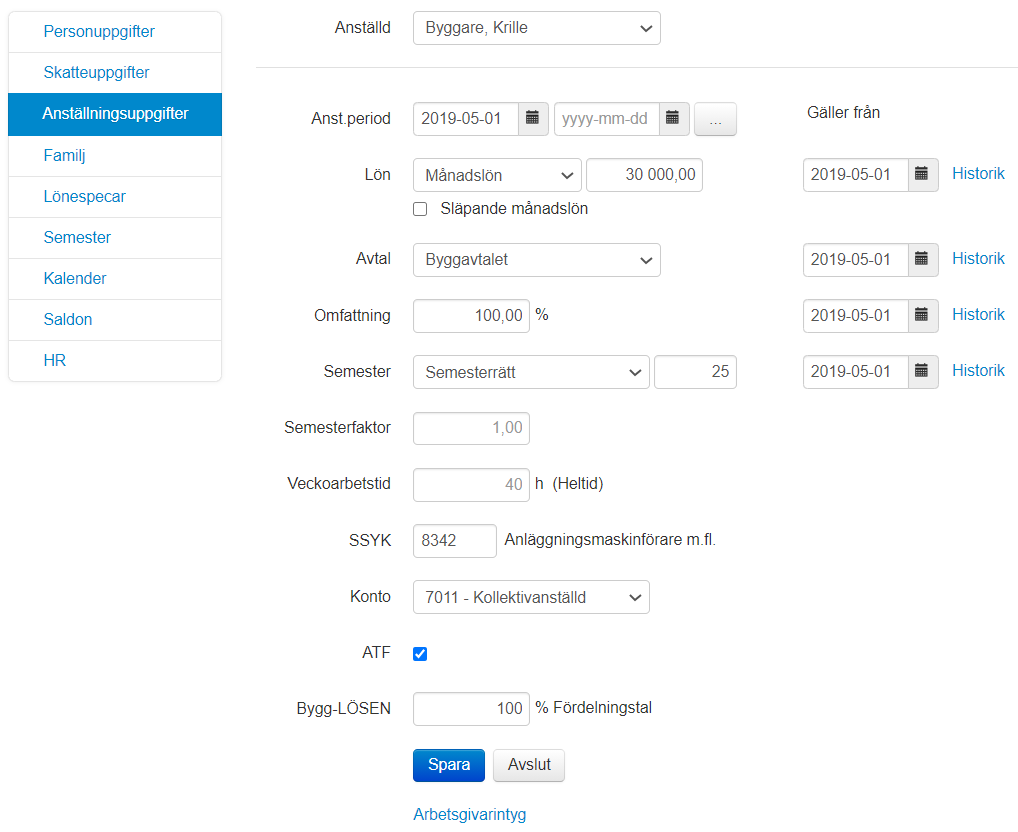The image size is (1018, 832).
Task: Open the Konto 7011 dropdown
Action: coord(531,597)
